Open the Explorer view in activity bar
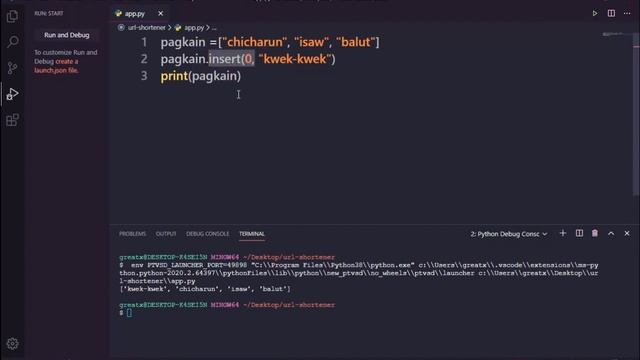The width and height of the screenshot is (640, 360). 12,16
